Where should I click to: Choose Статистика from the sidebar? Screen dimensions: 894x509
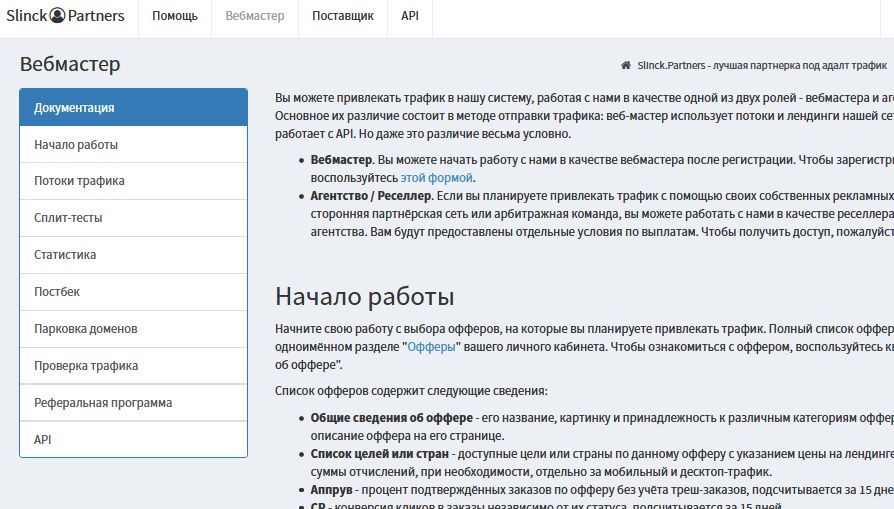pos(133,255)
